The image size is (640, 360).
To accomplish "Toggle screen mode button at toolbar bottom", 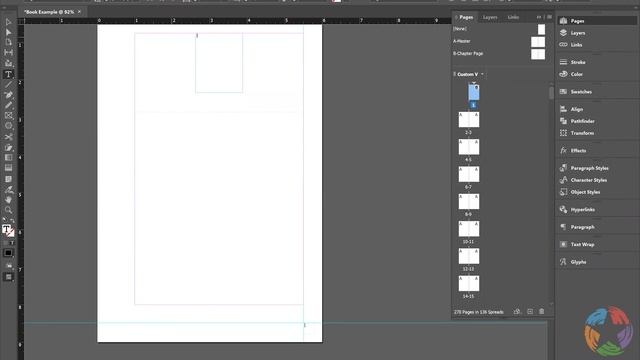I will point(8,277).
